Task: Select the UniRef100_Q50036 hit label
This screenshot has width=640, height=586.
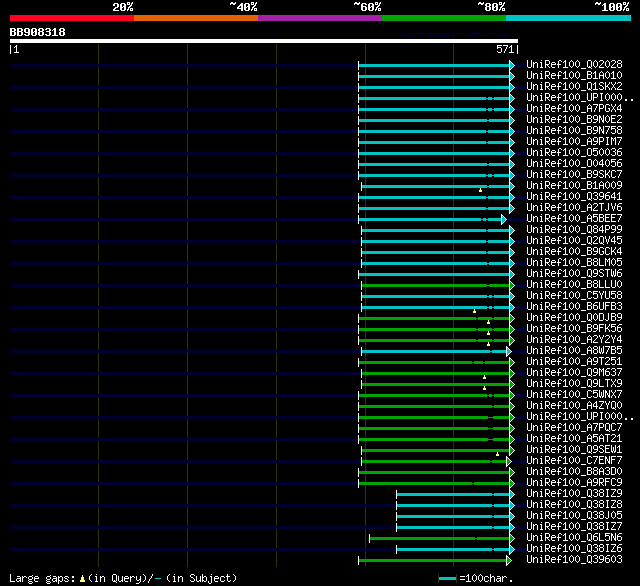Action: 574,153
